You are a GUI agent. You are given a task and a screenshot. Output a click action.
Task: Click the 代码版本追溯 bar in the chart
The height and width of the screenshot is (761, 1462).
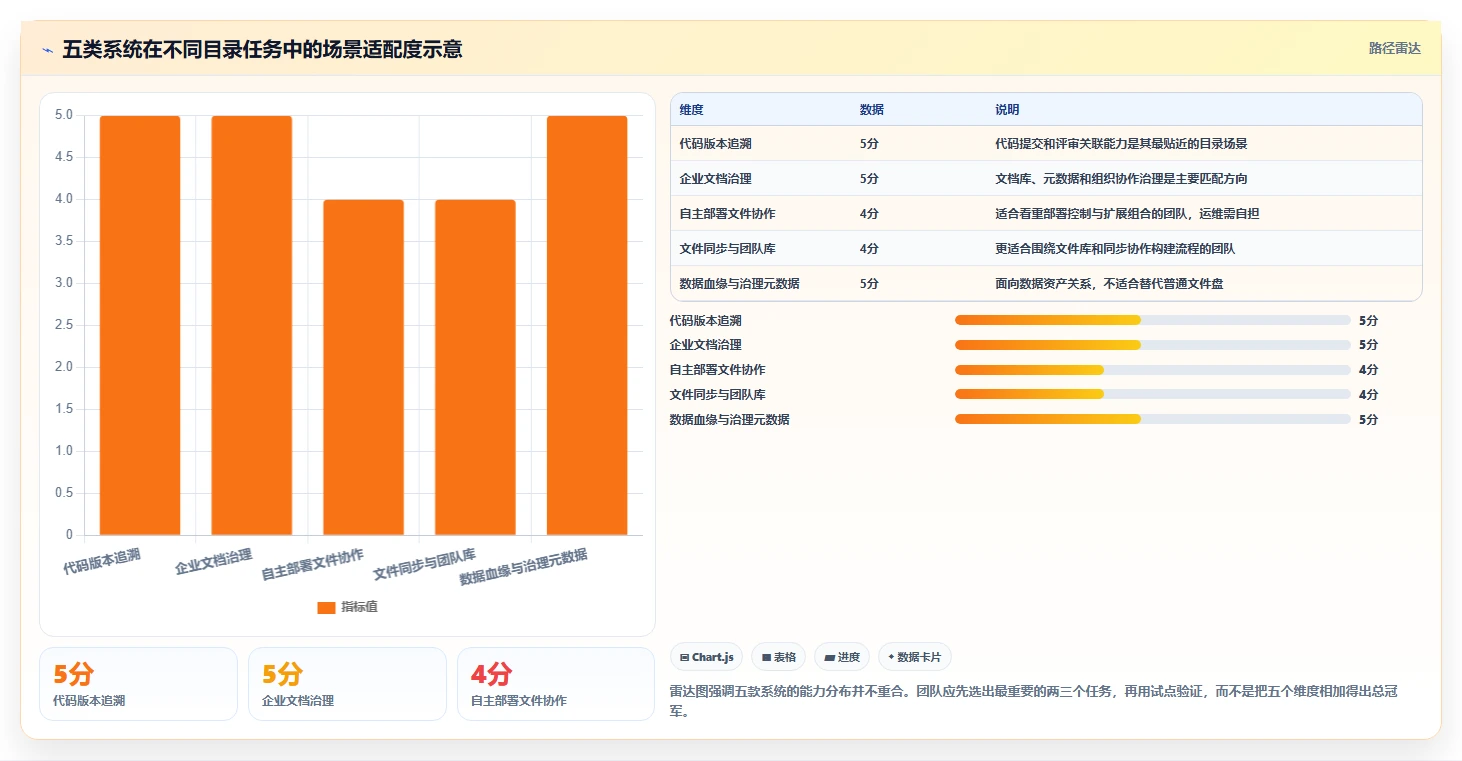tap(140, 325)
